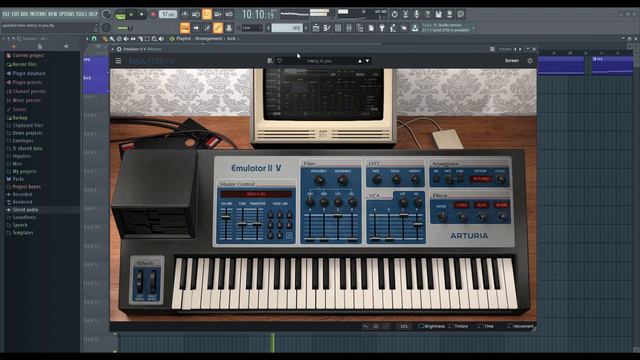Click the preset name in Emulator header
Viewport: 640px width, 360px height.
319,61
